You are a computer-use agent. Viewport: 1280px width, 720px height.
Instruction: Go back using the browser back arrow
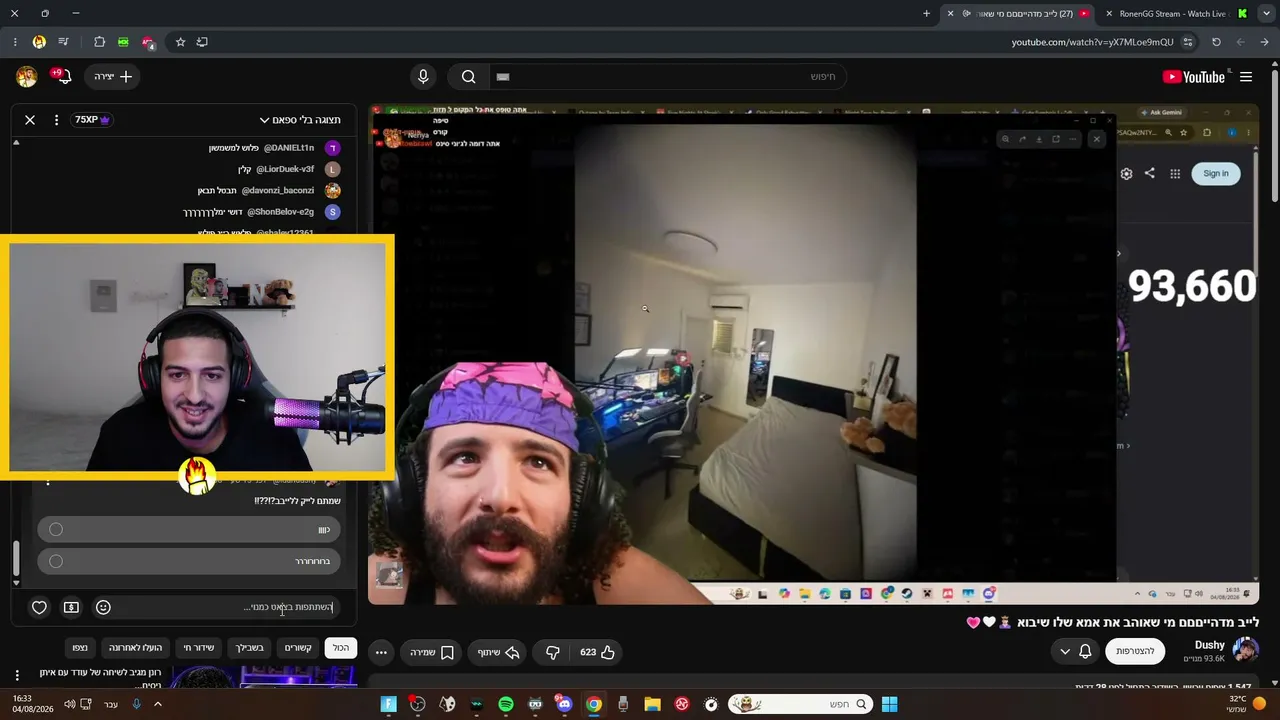[1264, 42]
